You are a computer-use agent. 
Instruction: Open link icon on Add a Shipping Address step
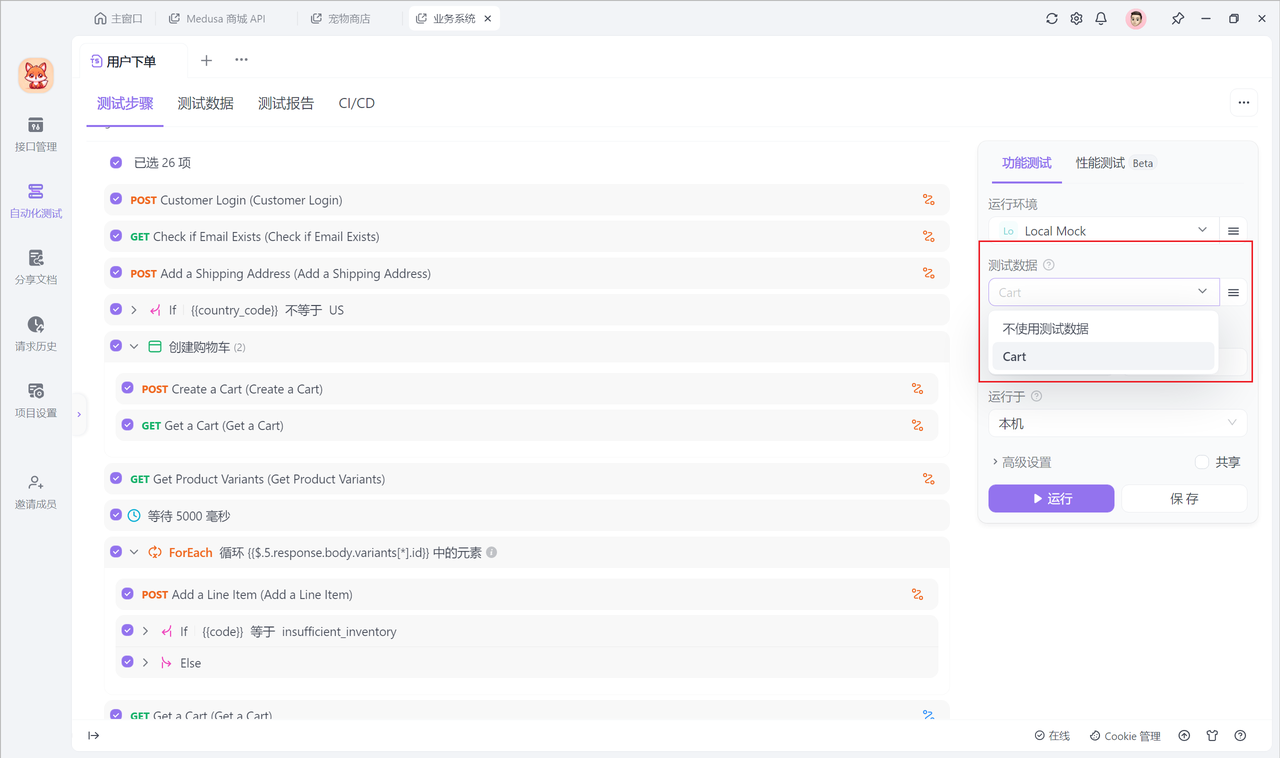click(x=929, y=273)
